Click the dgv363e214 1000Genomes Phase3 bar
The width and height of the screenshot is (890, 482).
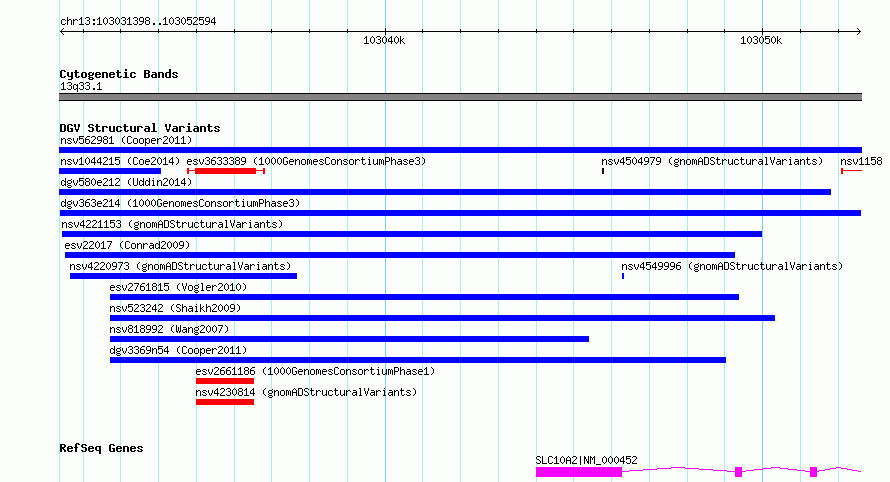[460, 213]
